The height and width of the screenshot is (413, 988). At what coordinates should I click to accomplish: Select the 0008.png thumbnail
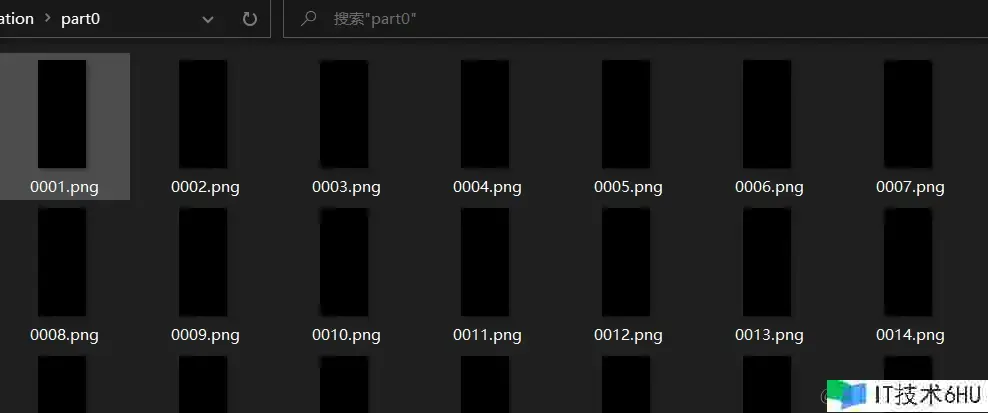62,262
